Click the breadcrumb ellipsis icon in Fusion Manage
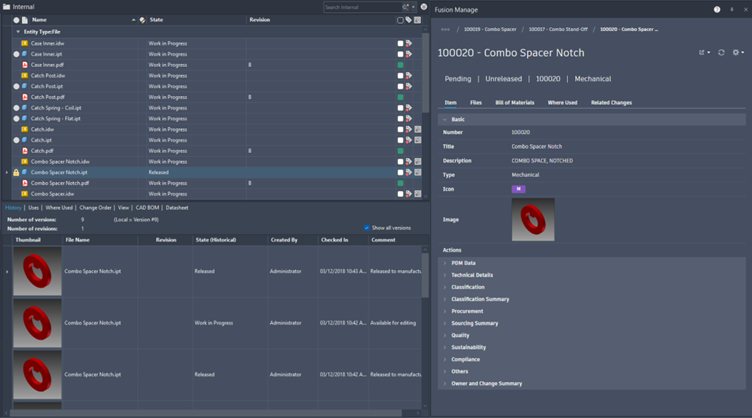 tap(445, 29)
